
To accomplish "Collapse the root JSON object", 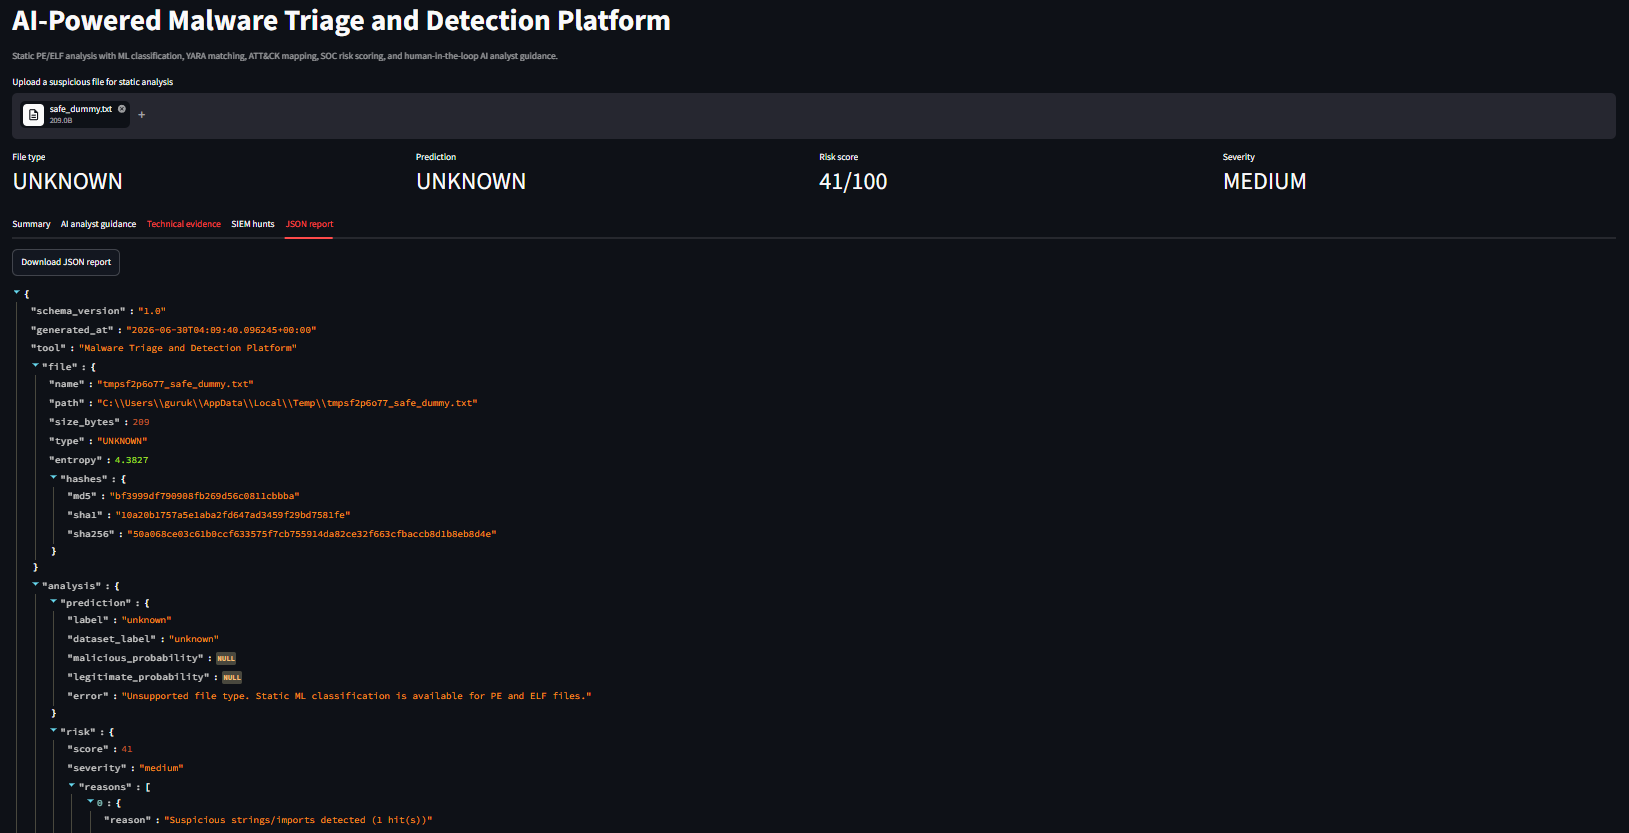I will coord(17,293).
